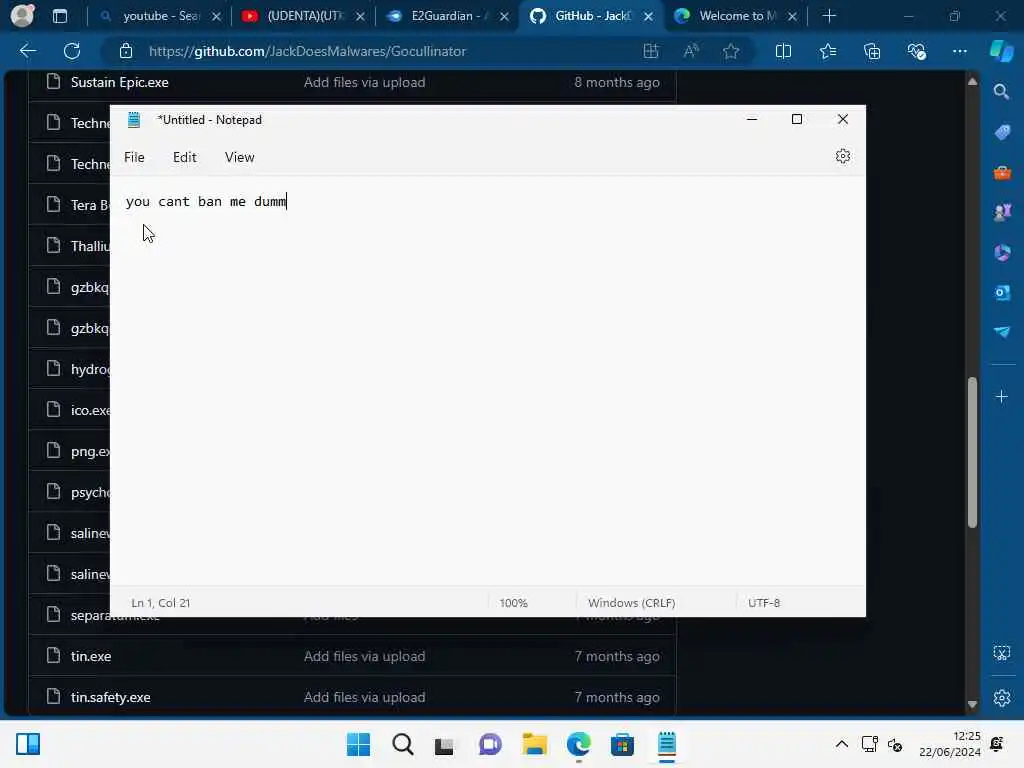The height and width of the screenshot is (768, 1024).
Task: Refresh the GitHub page
Action: [x=72, y=51]
